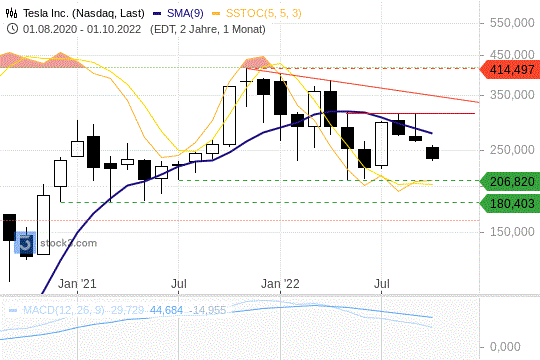Click the SSTOC orange legend marker
This screenshot has width=540, height=360.
(x=216, y=14)
